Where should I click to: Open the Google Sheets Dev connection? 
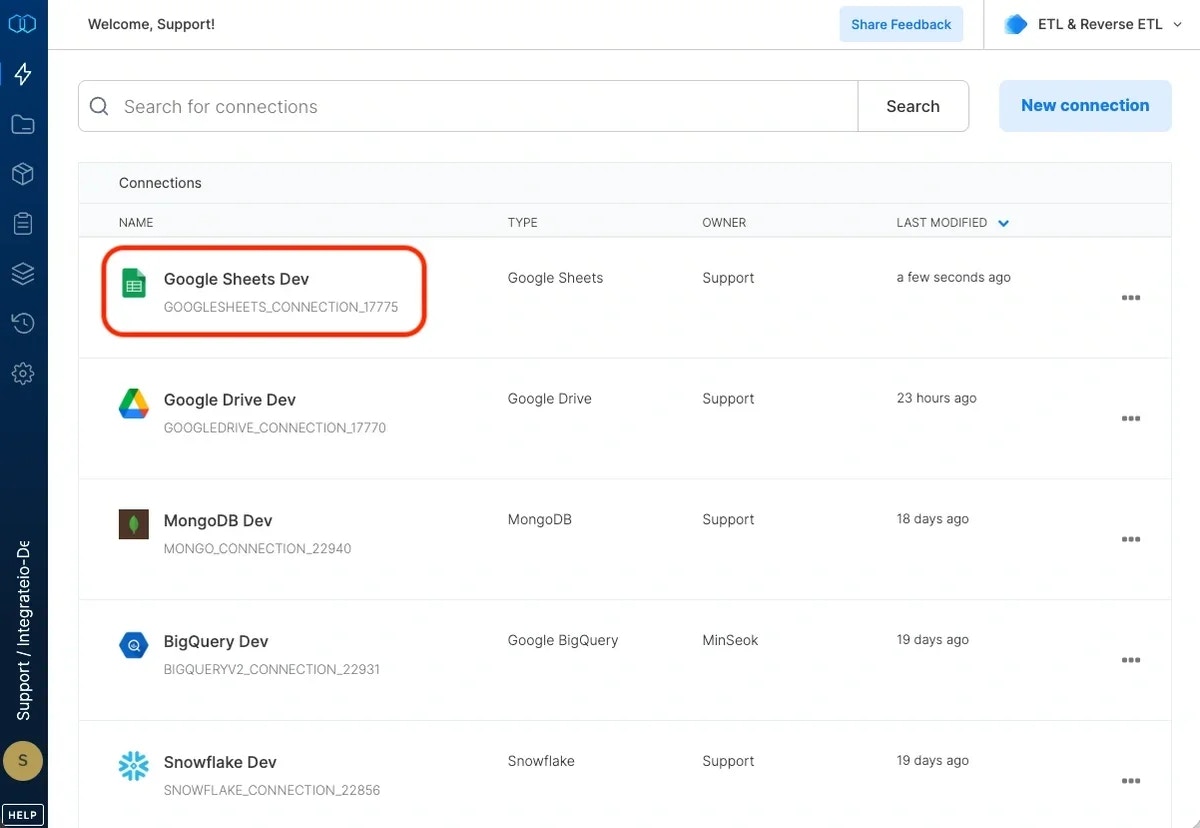click(236, 279)
